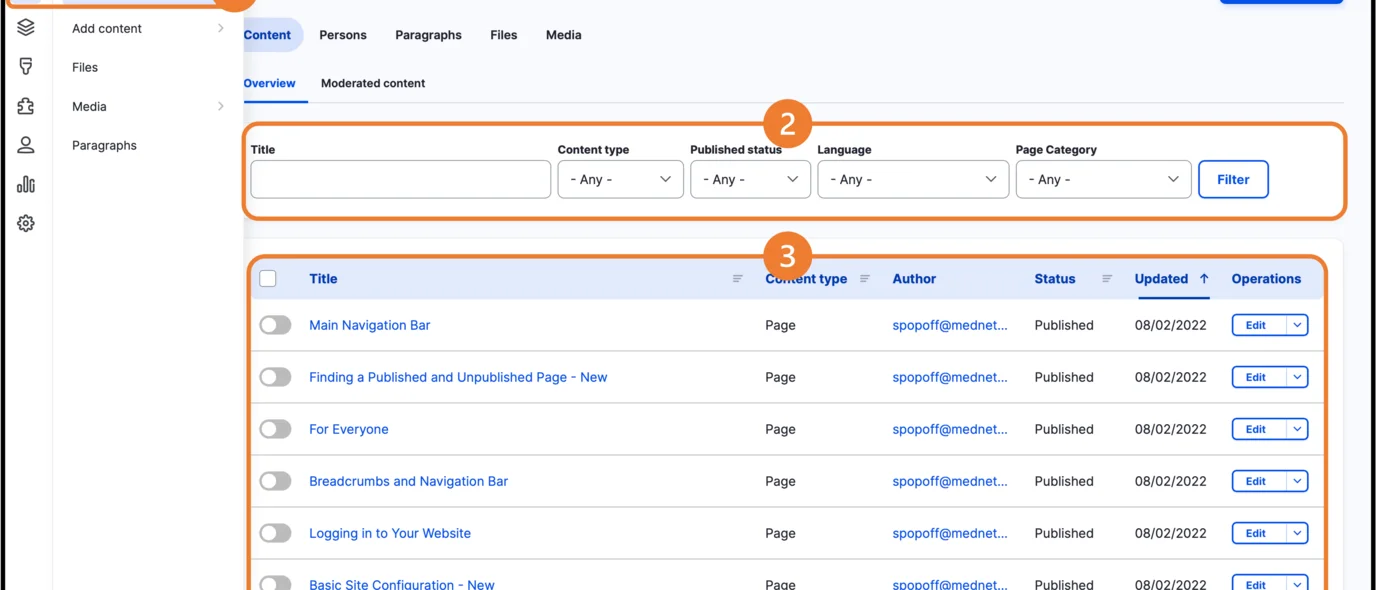Switch to the Media tab
1376x590 pixels.
563,35
